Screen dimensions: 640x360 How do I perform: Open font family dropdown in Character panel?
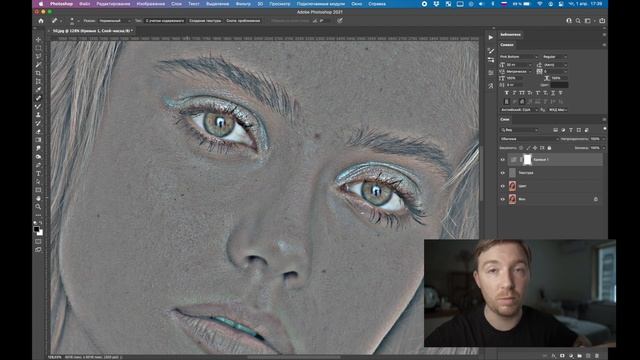519,57
